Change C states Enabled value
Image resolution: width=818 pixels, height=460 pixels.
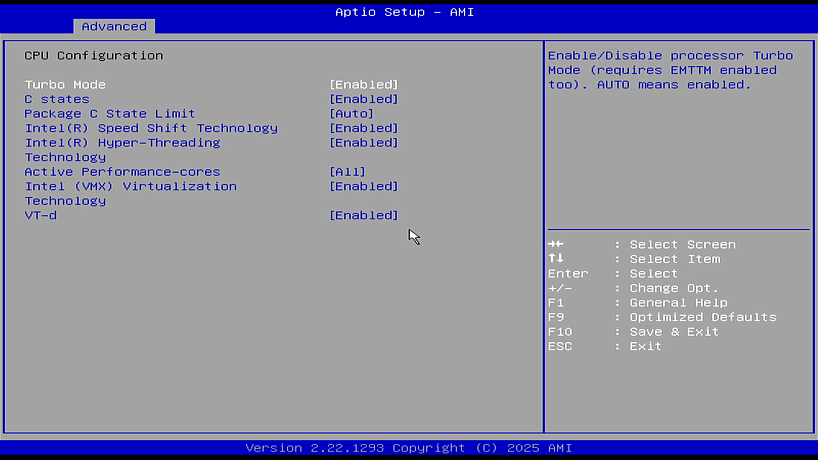[x=364, y=99]
